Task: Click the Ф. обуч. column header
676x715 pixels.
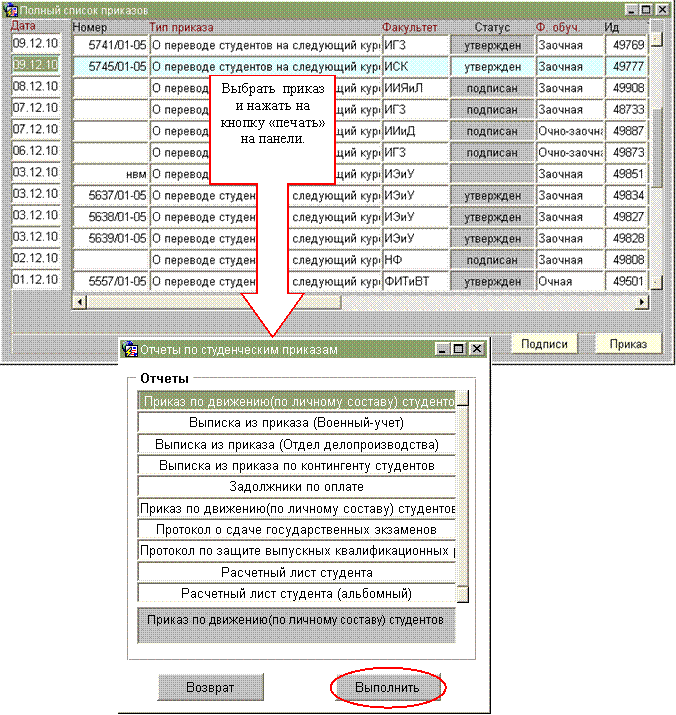Action: [558, 27]
